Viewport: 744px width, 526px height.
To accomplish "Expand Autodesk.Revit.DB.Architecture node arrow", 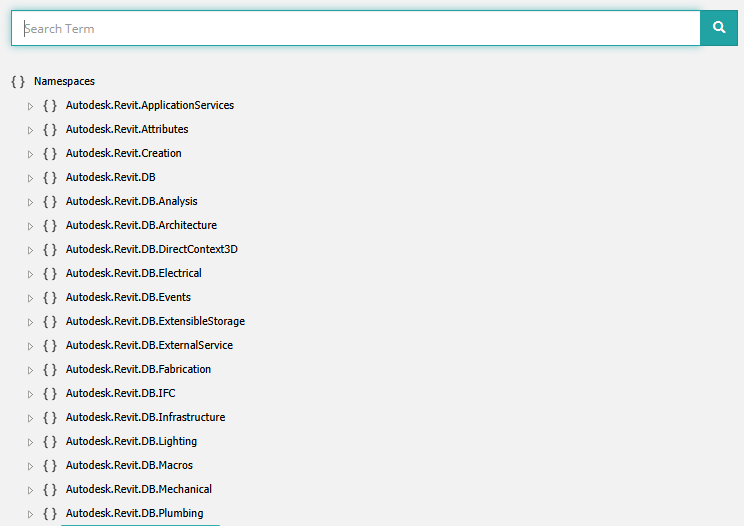I will [30, 226].
